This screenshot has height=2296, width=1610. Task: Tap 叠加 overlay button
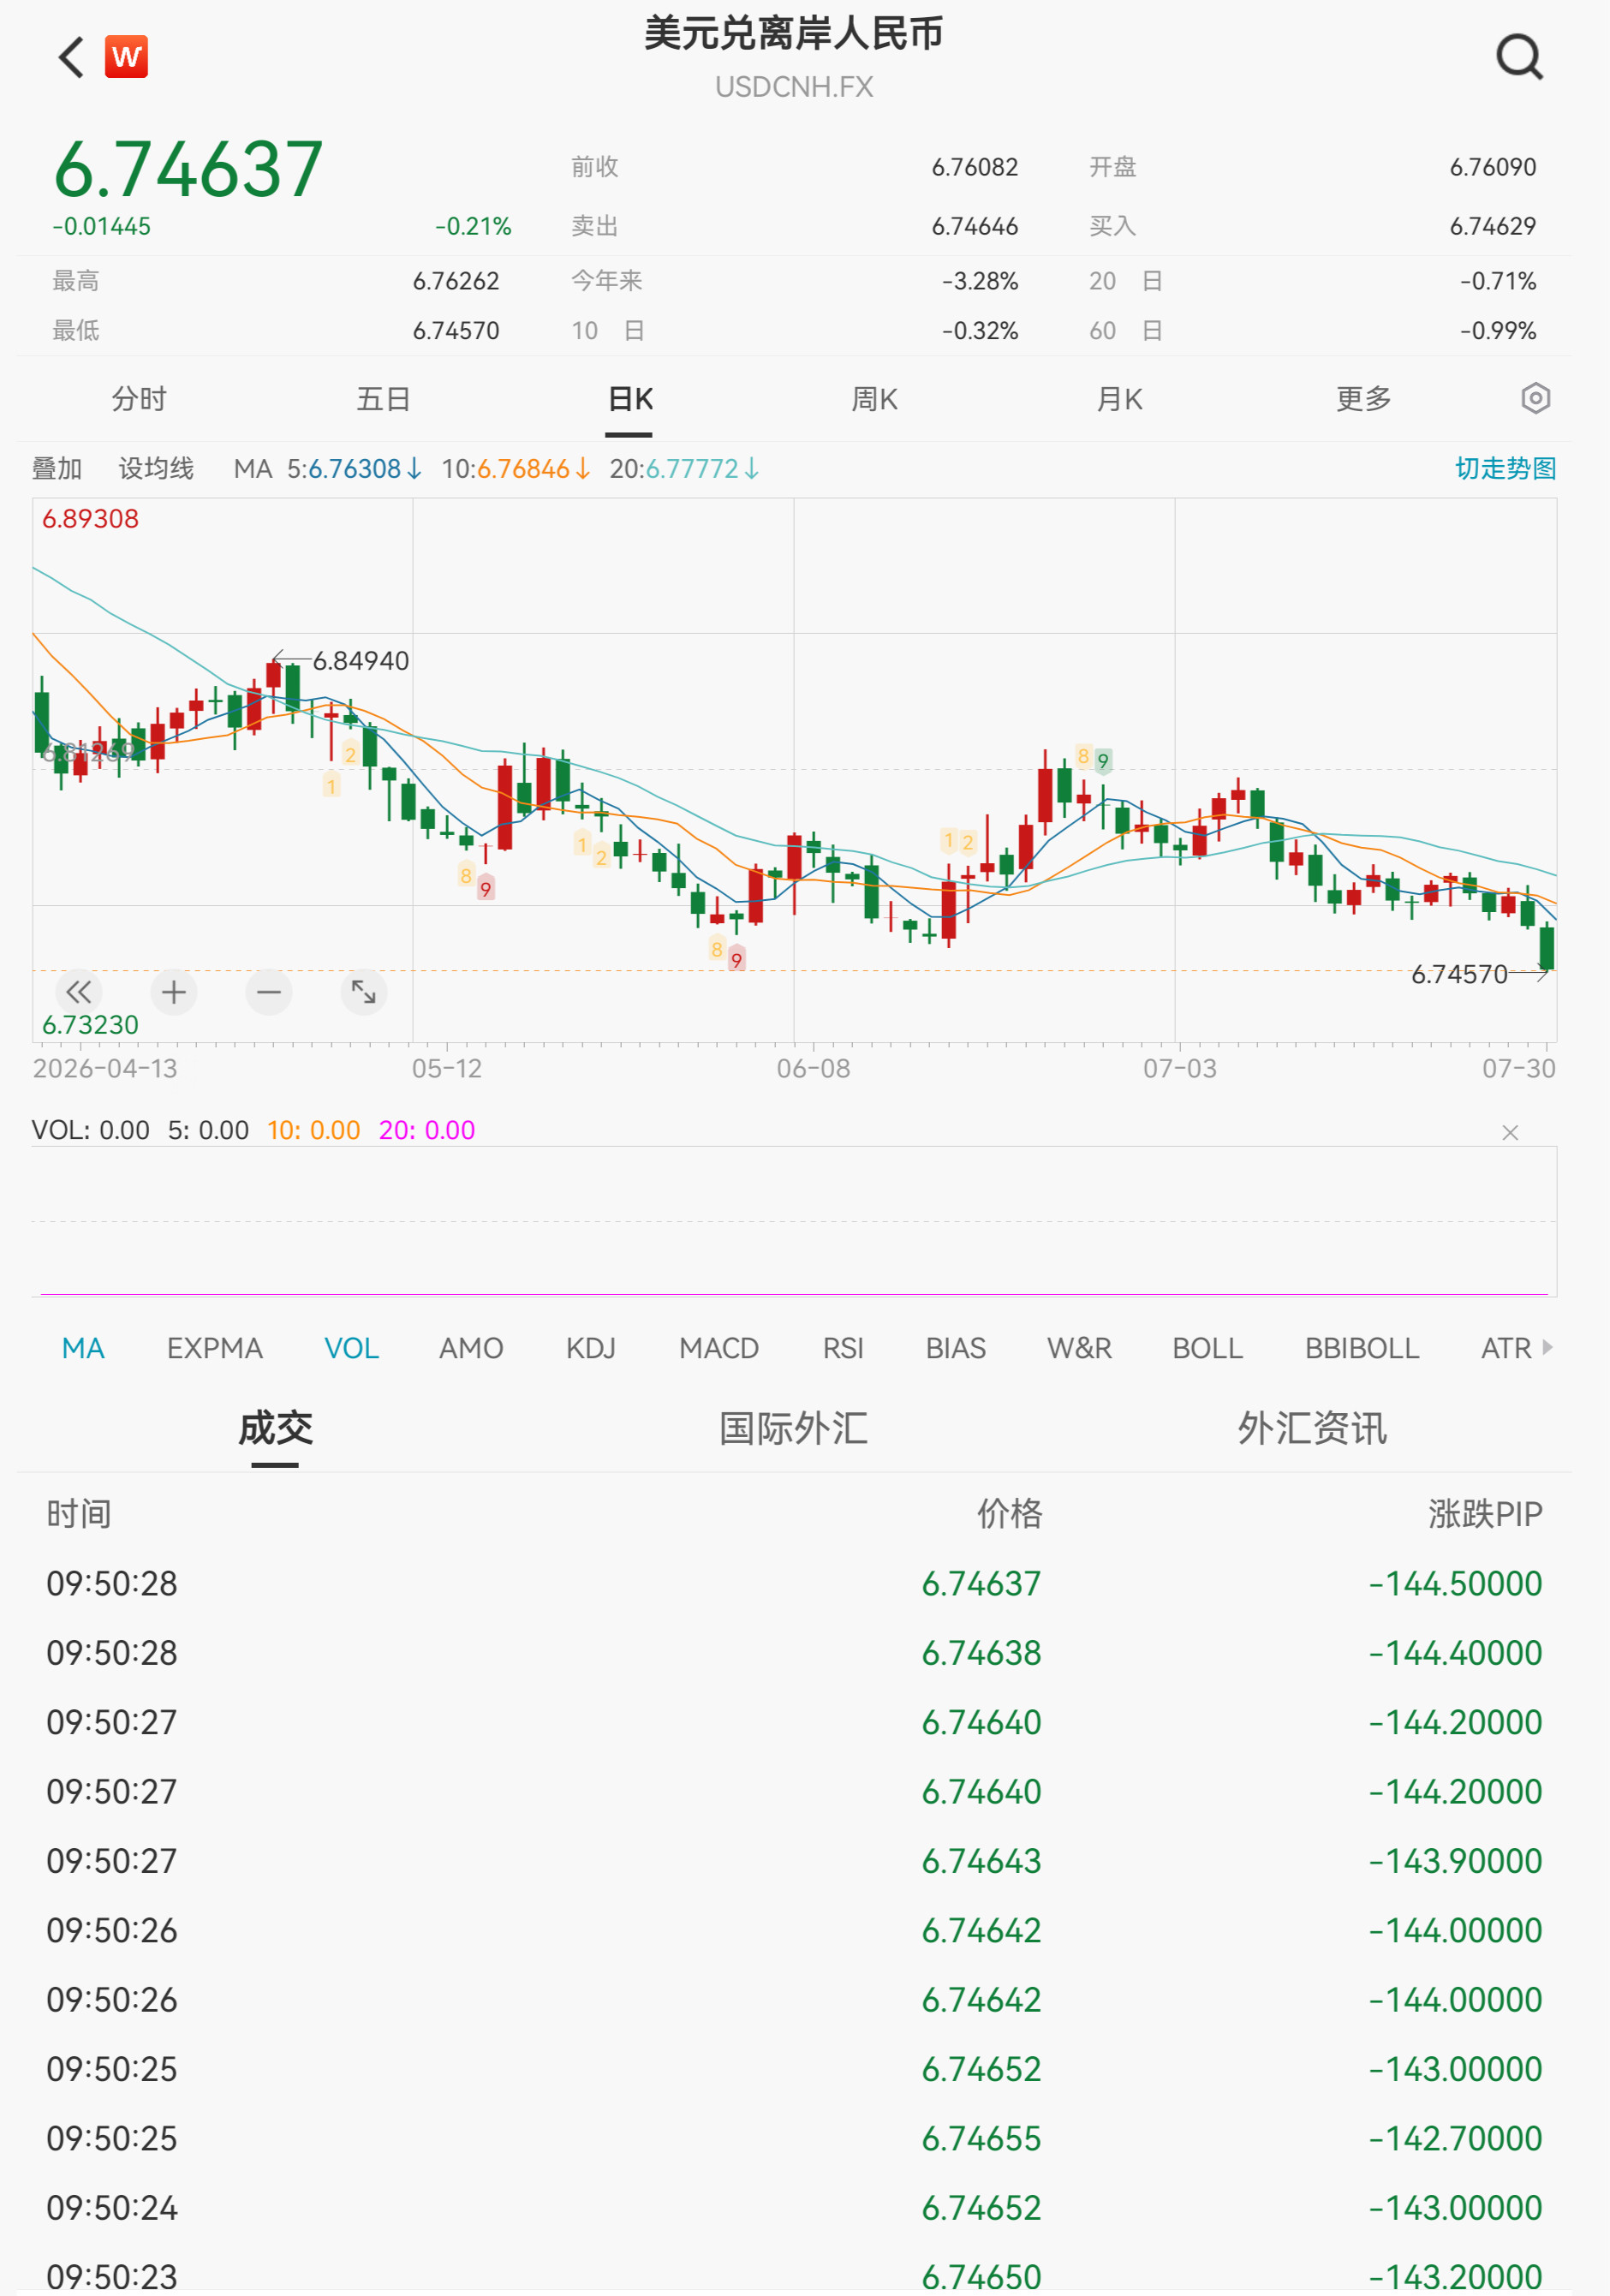pos(57,468)
